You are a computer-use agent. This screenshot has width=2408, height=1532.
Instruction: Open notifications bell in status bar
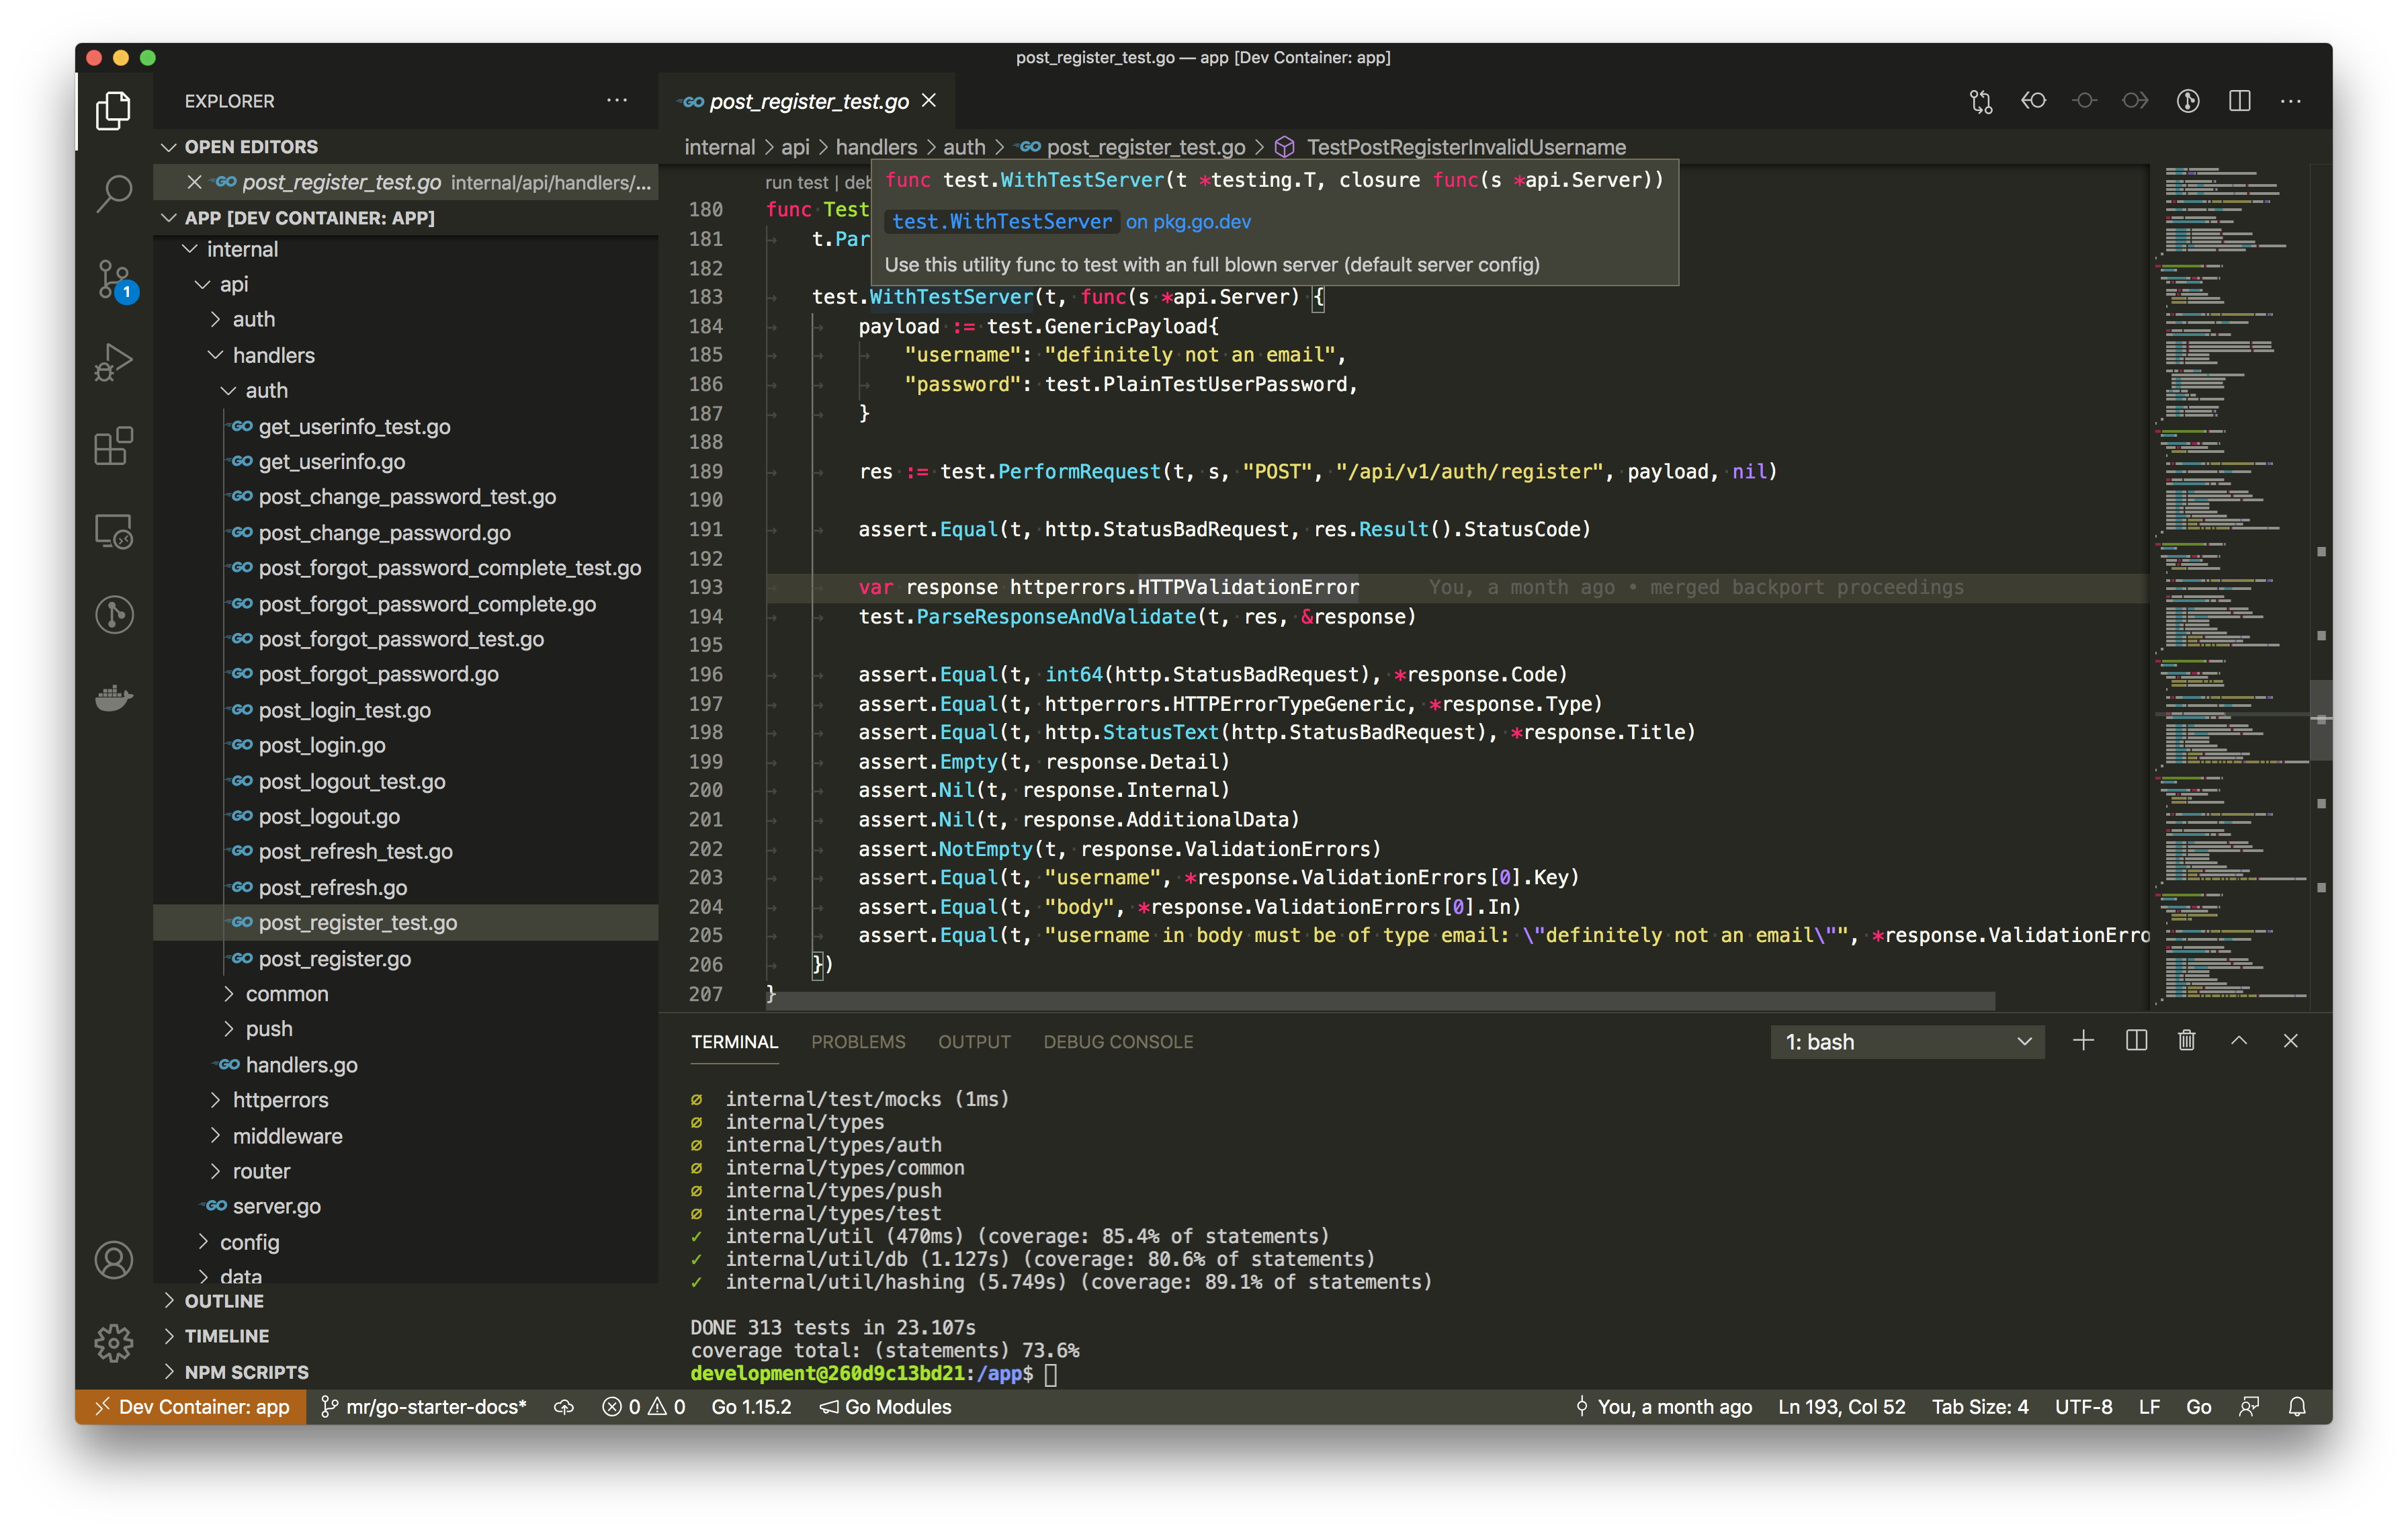click(x=2297, y=1407)
